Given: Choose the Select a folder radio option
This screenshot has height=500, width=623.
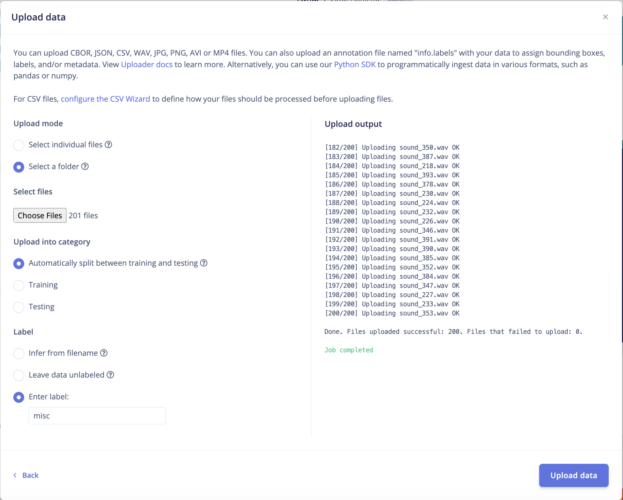Looking at the screenshot, I should tap(19, 166).
